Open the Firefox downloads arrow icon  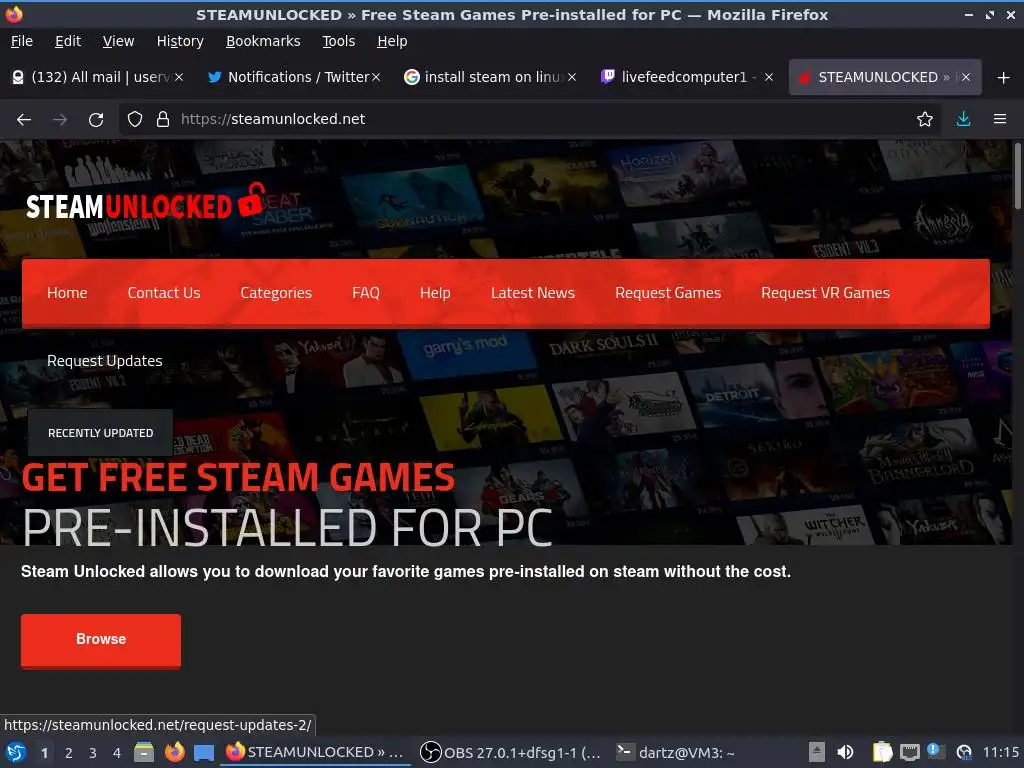pyautogui.click(x=963, y=120)
